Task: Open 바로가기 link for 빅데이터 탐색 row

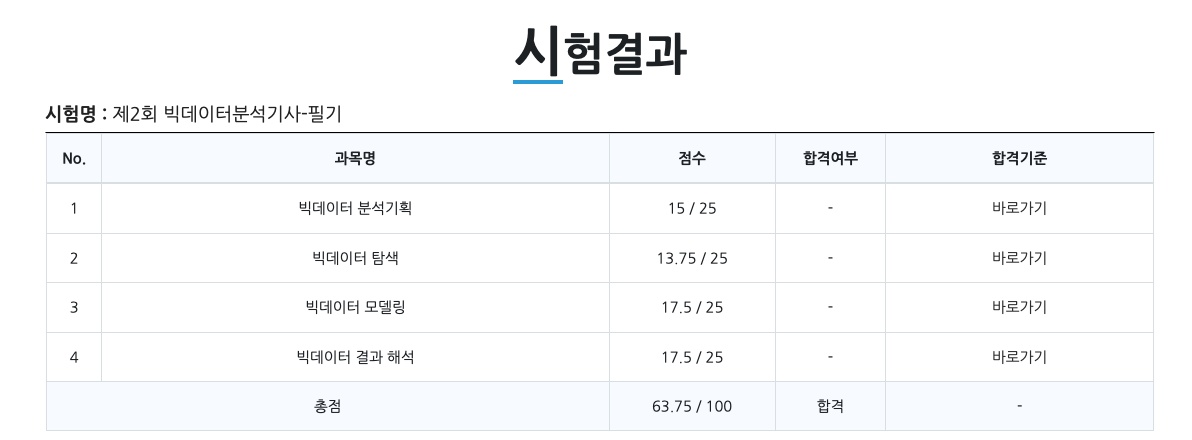Action: [1019, 258]
